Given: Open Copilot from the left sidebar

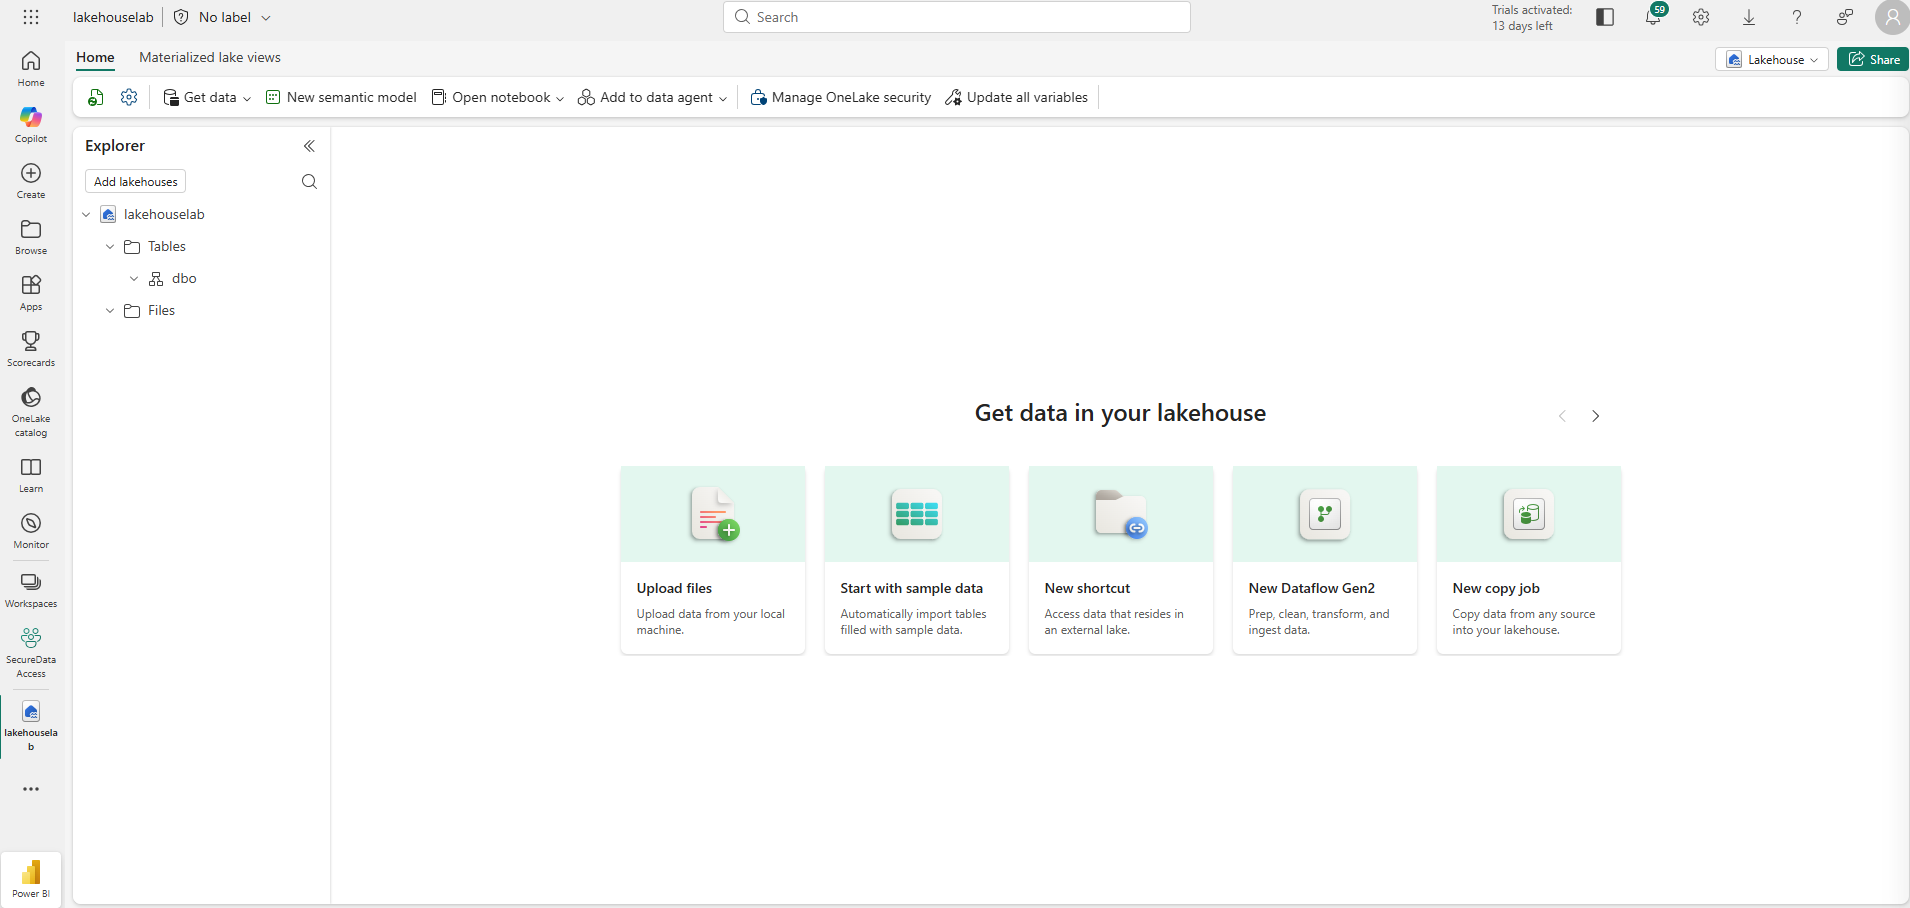Looking at the screenshot, I should coord(31,124).
